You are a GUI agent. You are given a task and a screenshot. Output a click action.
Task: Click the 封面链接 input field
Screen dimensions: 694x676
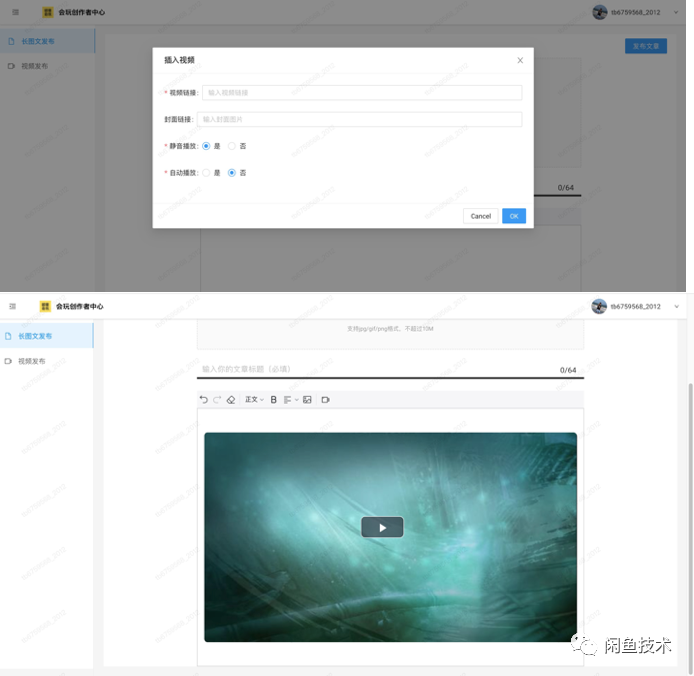tap(359, 119)
